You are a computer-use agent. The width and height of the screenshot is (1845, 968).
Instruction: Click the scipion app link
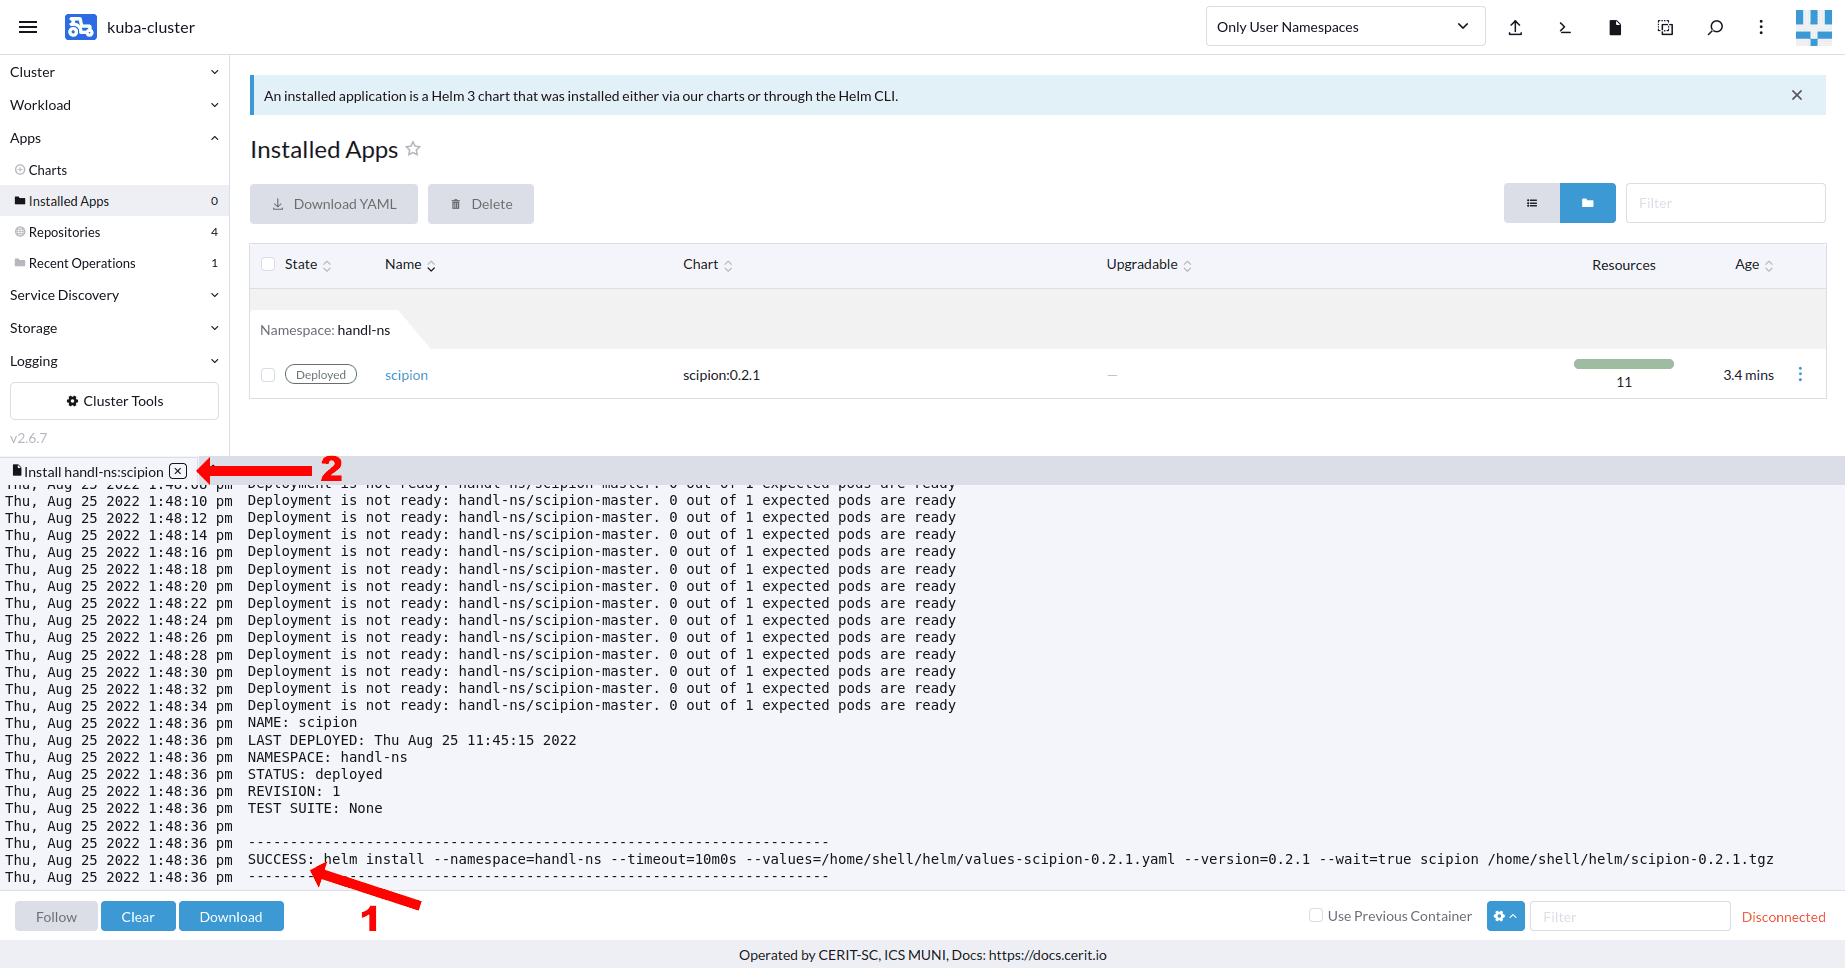pyautogui.click(x=406, y=375)
